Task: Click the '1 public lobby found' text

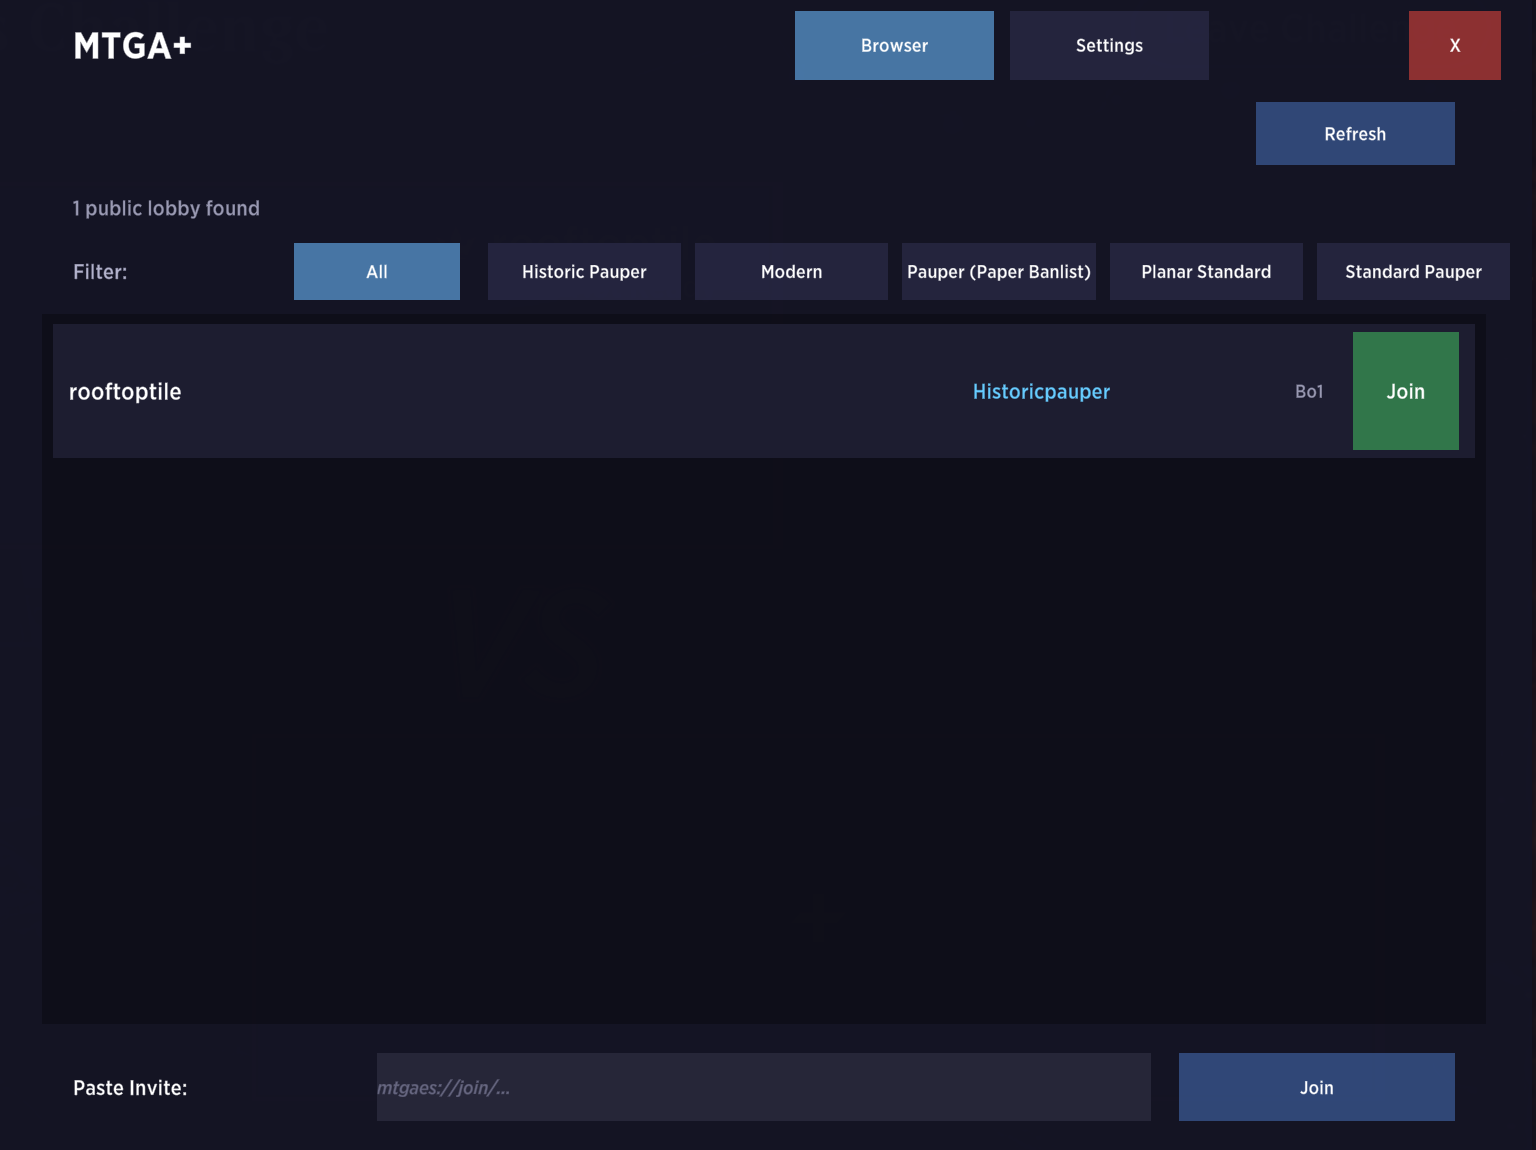Action: (165, 208)
